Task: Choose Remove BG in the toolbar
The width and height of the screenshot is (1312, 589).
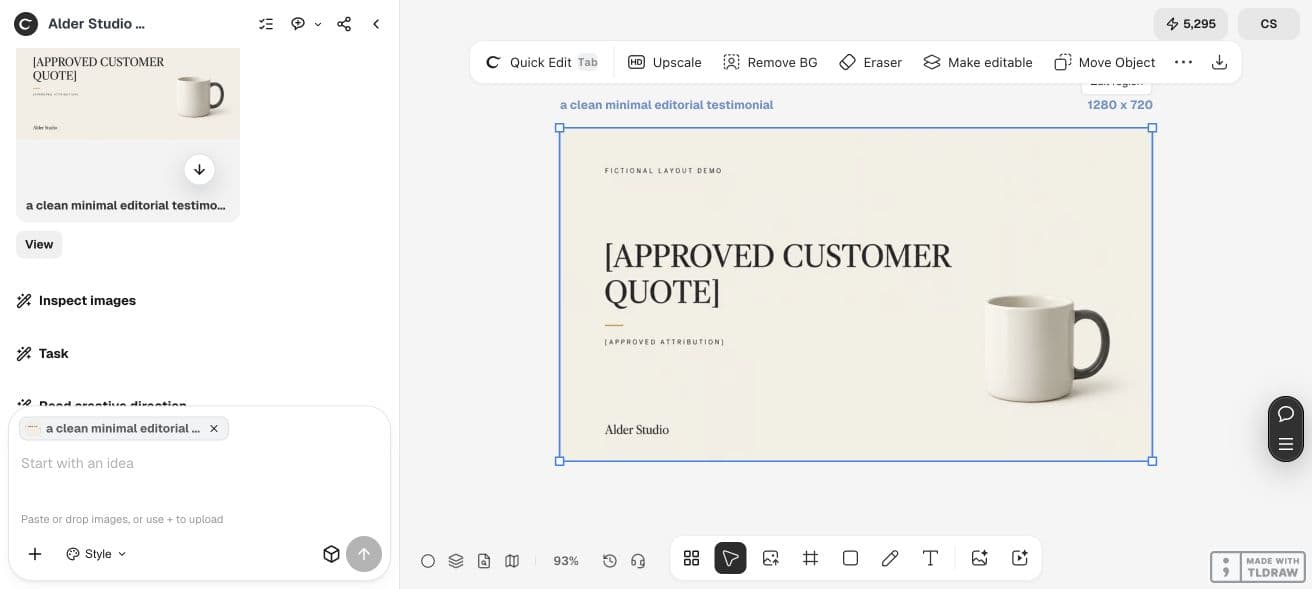Action: coord(770,62)
